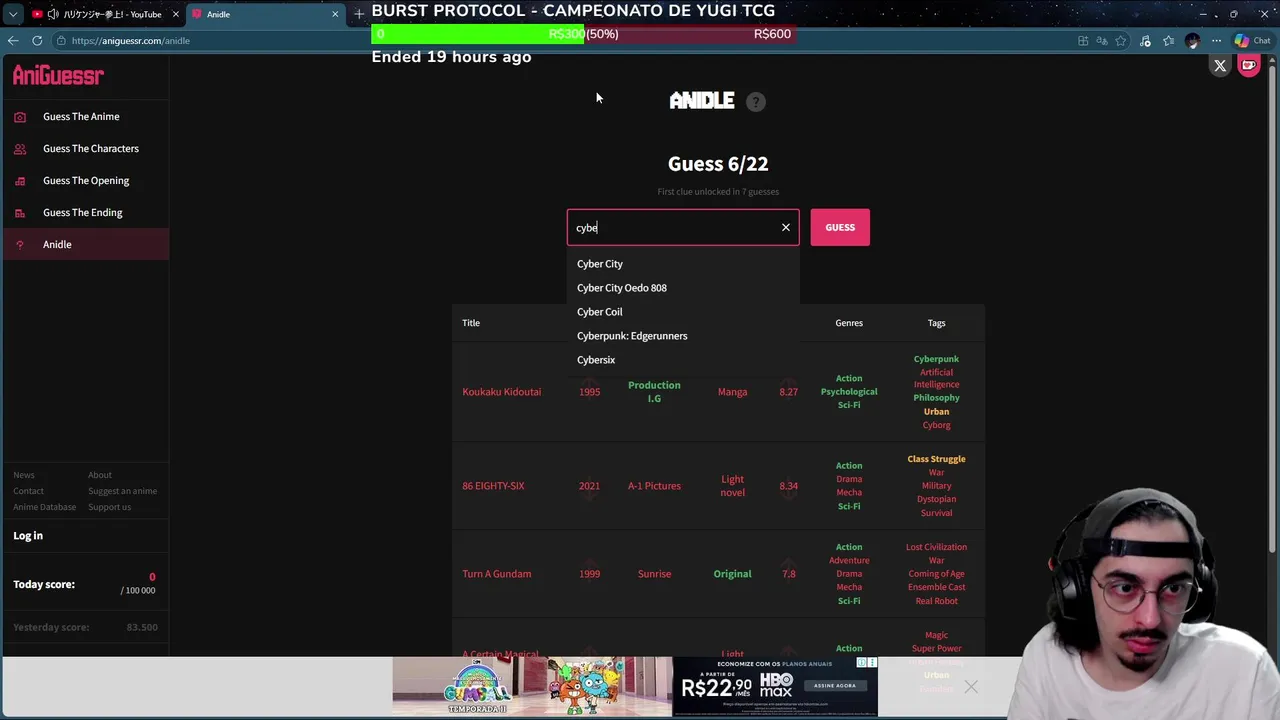Screen dimensions: 1280x720
Task: Open the About footer link
Action: 100,475
